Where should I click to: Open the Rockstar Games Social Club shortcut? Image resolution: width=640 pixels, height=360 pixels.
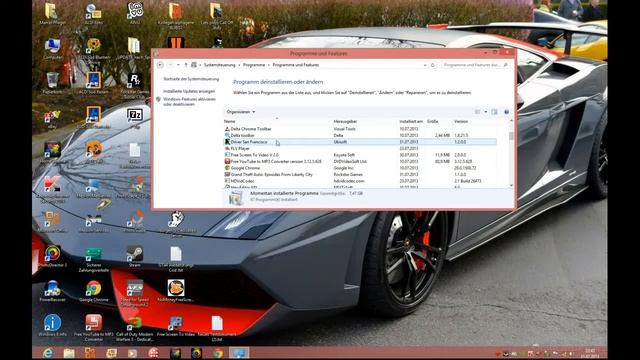[x=135, y=84]
